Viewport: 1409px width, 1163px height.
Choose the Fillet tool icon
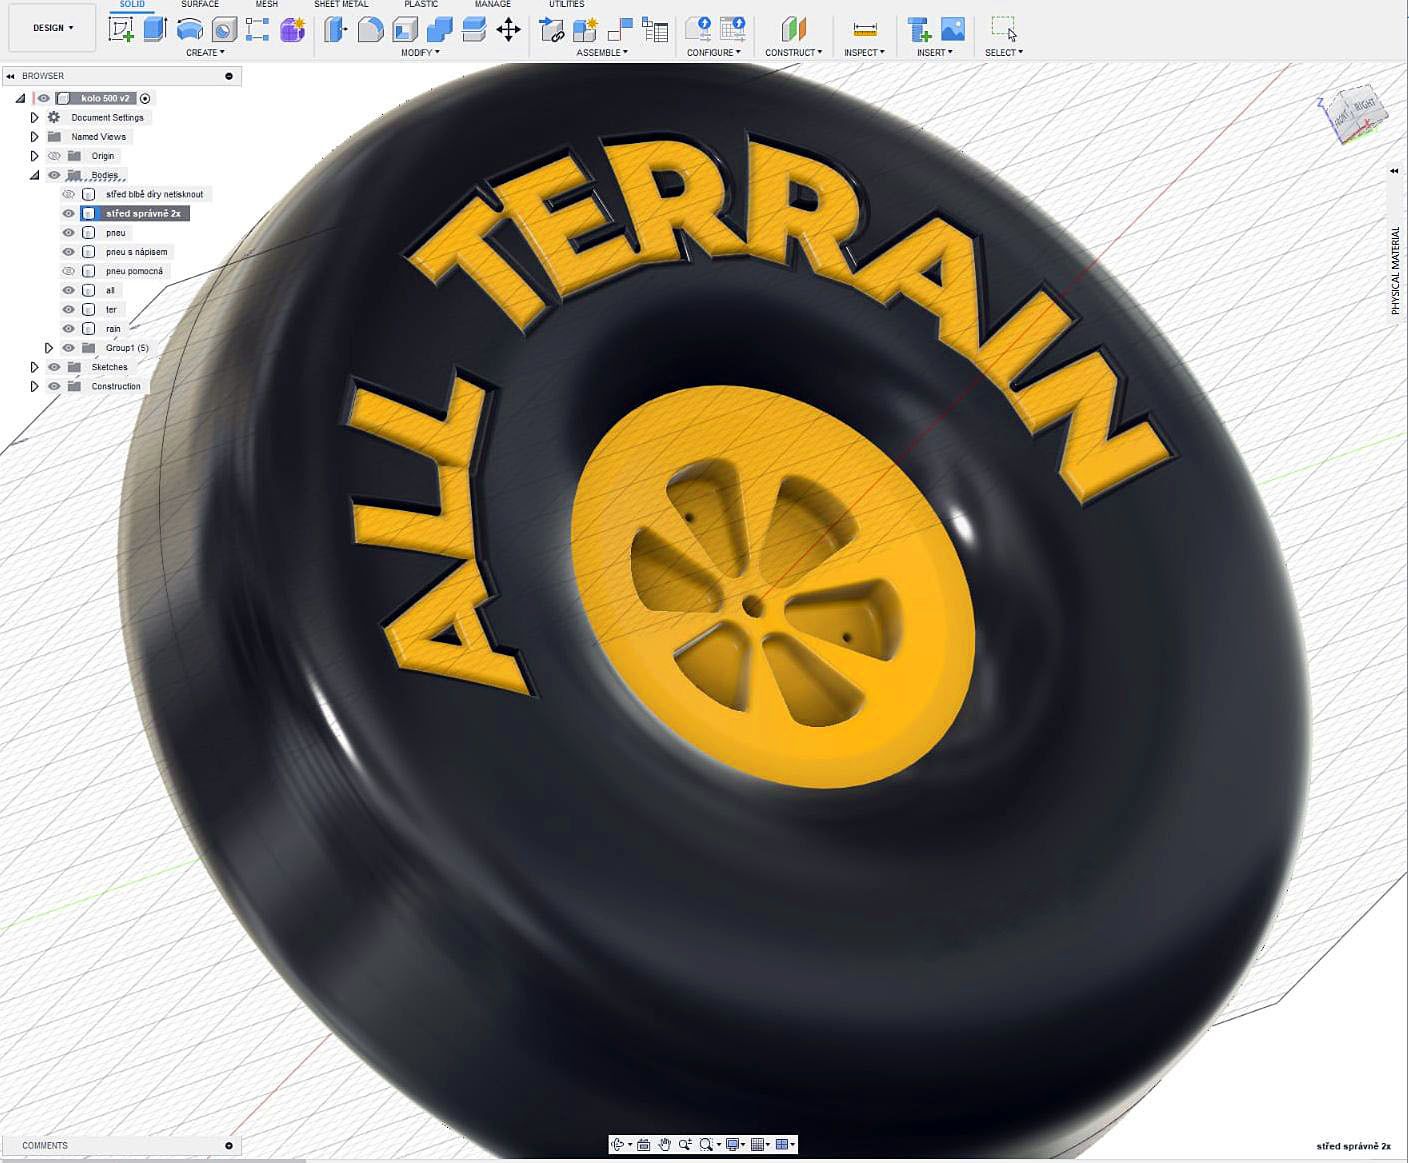(x=370, y=29)
